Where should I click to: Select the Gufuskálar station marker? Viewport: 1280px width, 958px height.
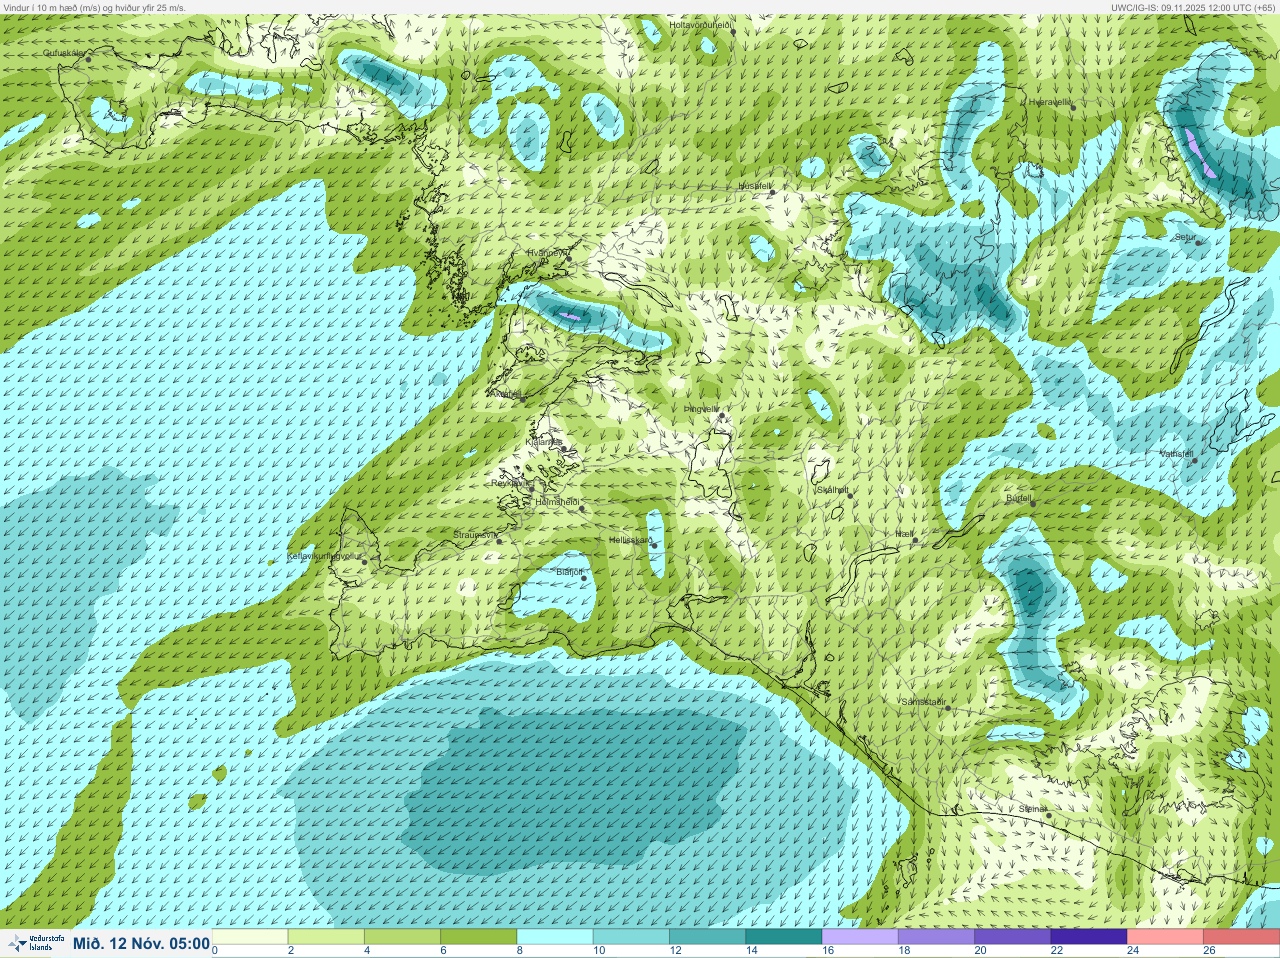click(x=88, y=59)
